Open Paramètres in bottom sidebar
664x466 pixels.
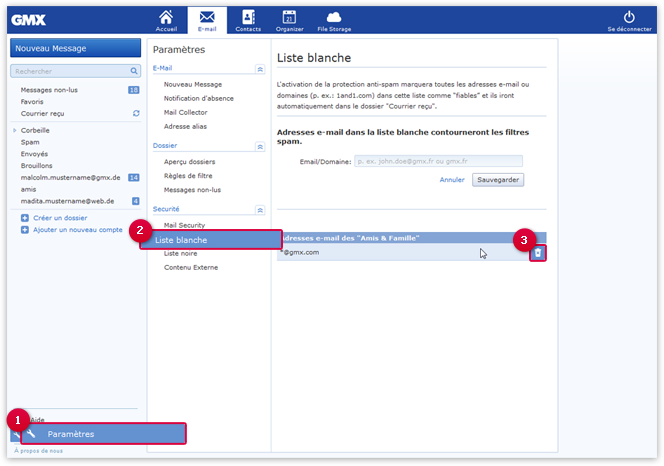(x=103, y=434)
